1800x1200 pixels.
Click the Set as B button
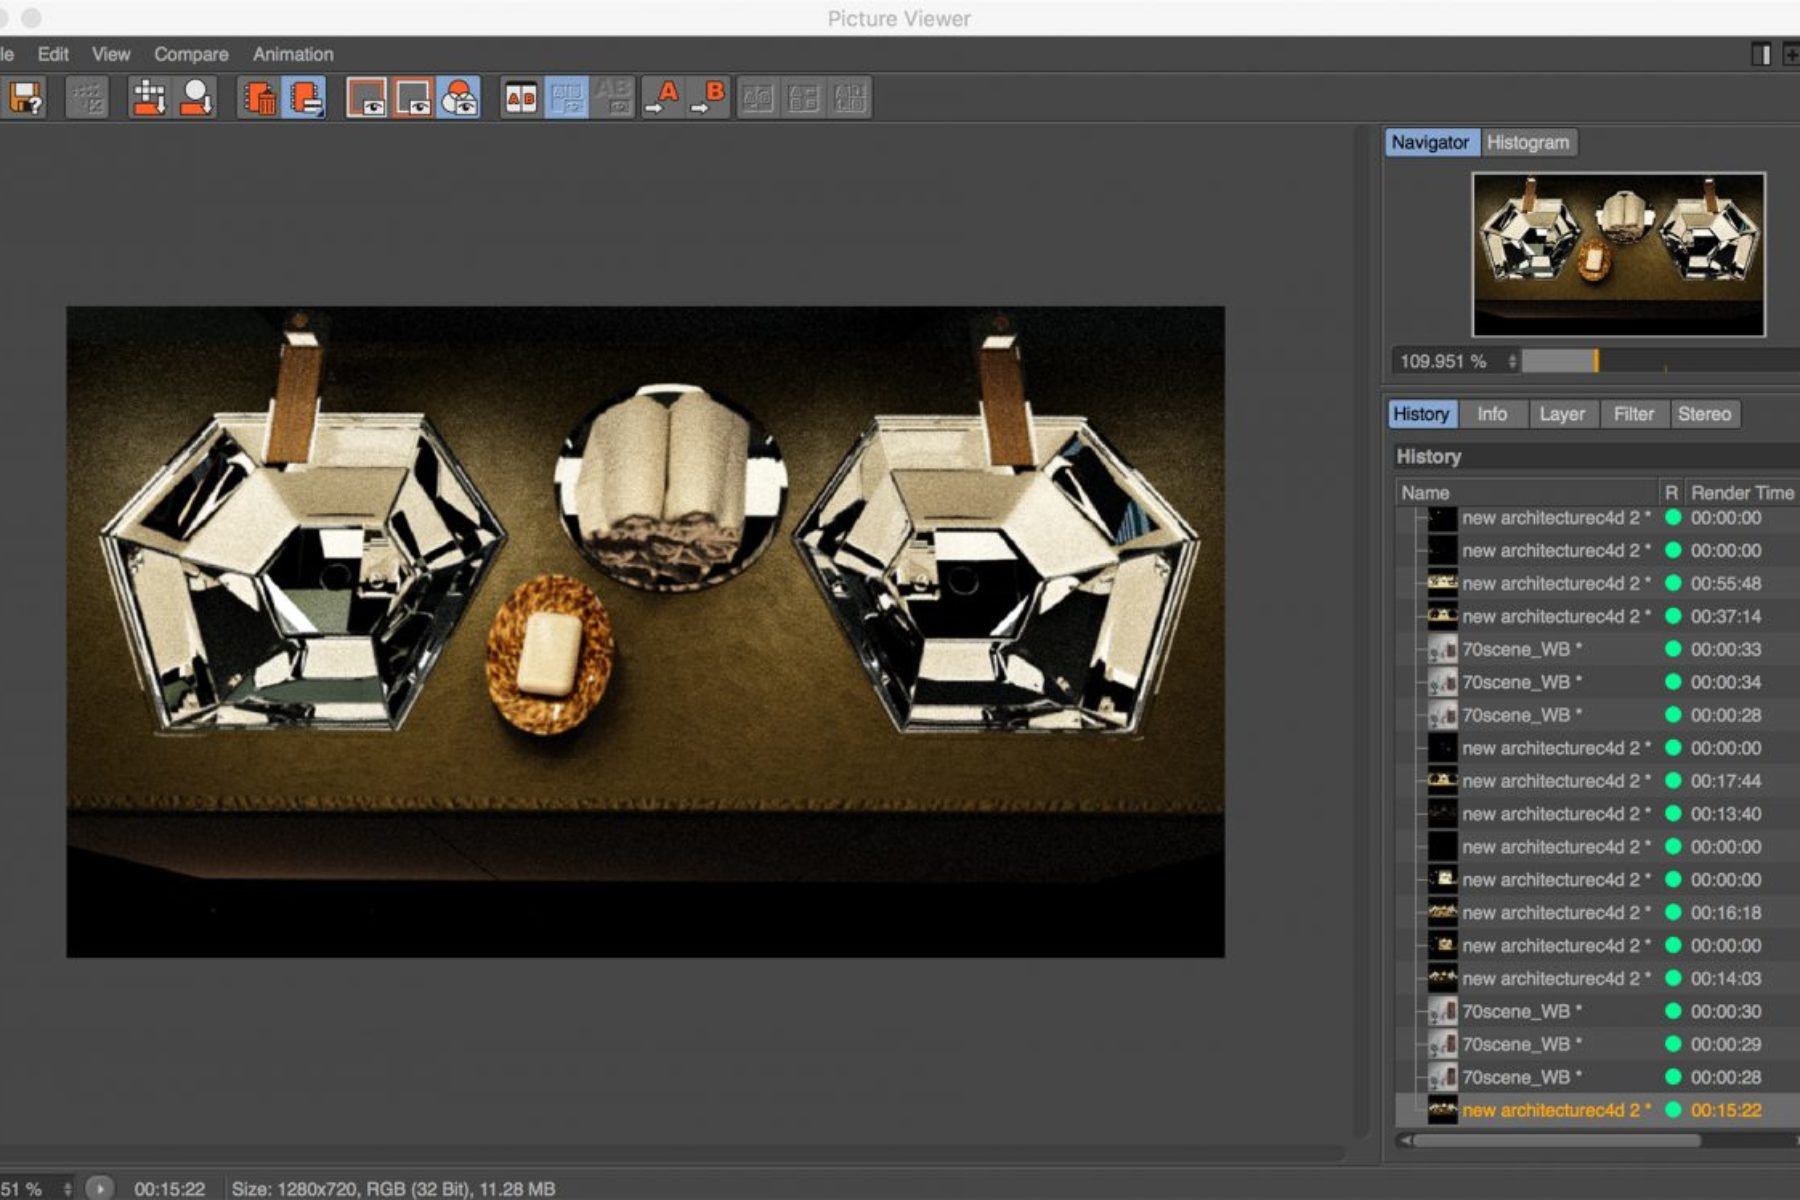[x=708, y=98]
